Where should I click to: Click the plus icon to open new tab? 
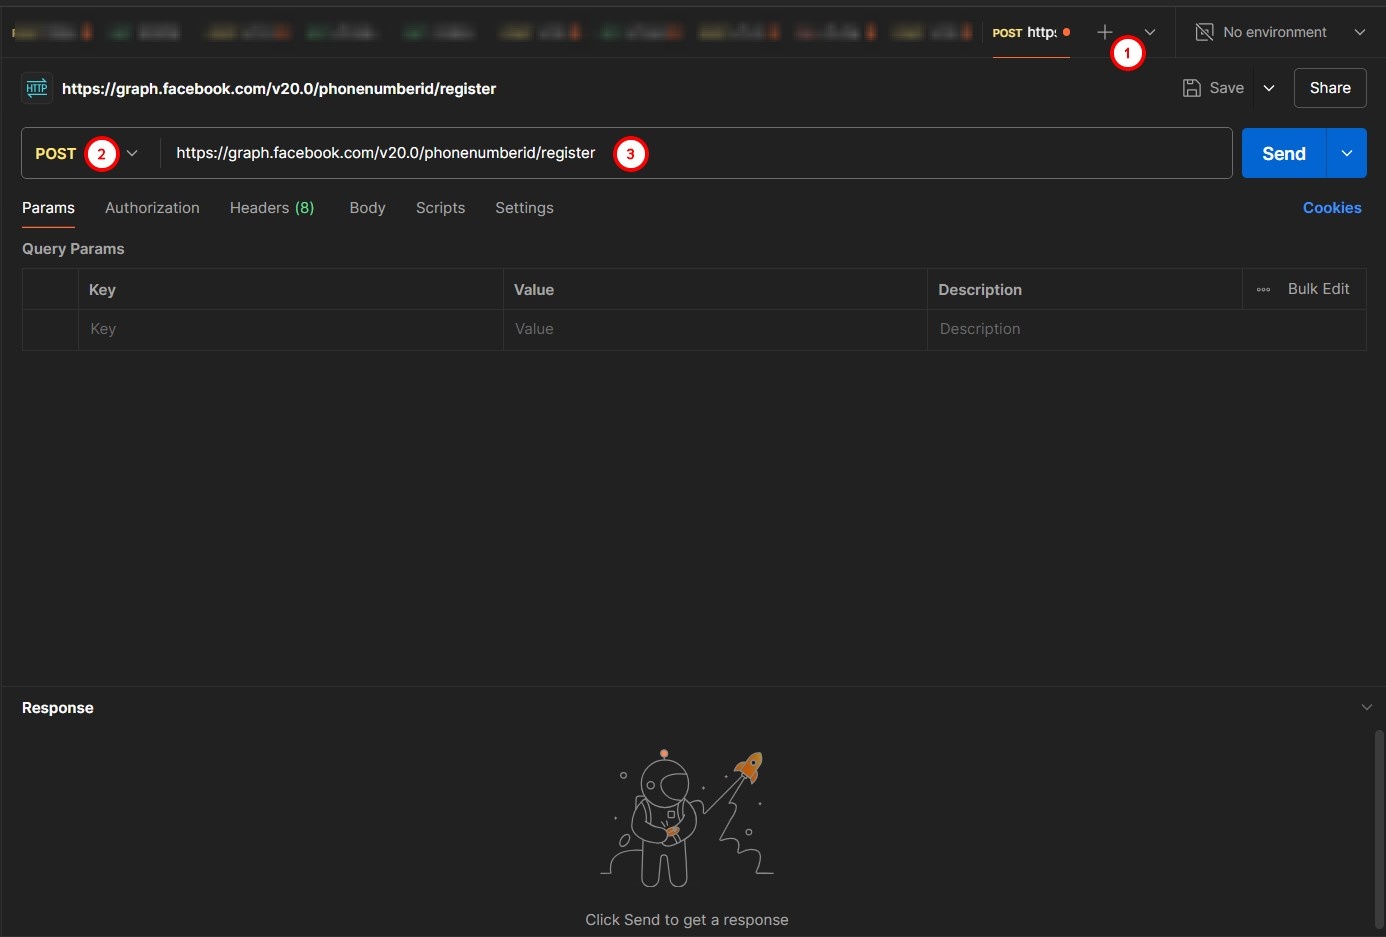[x=1104, y=32]
